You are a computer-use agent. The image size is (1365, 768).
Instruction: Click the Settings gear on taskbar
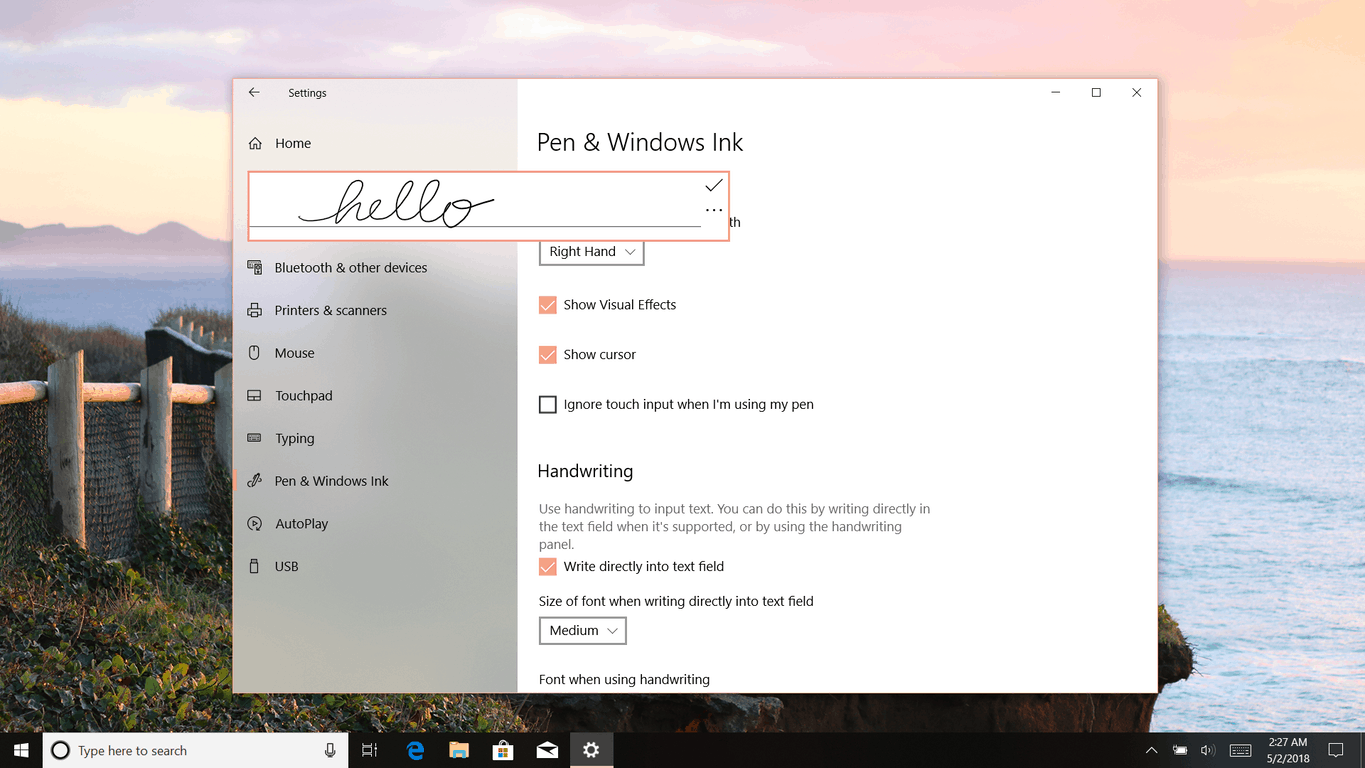591,750
